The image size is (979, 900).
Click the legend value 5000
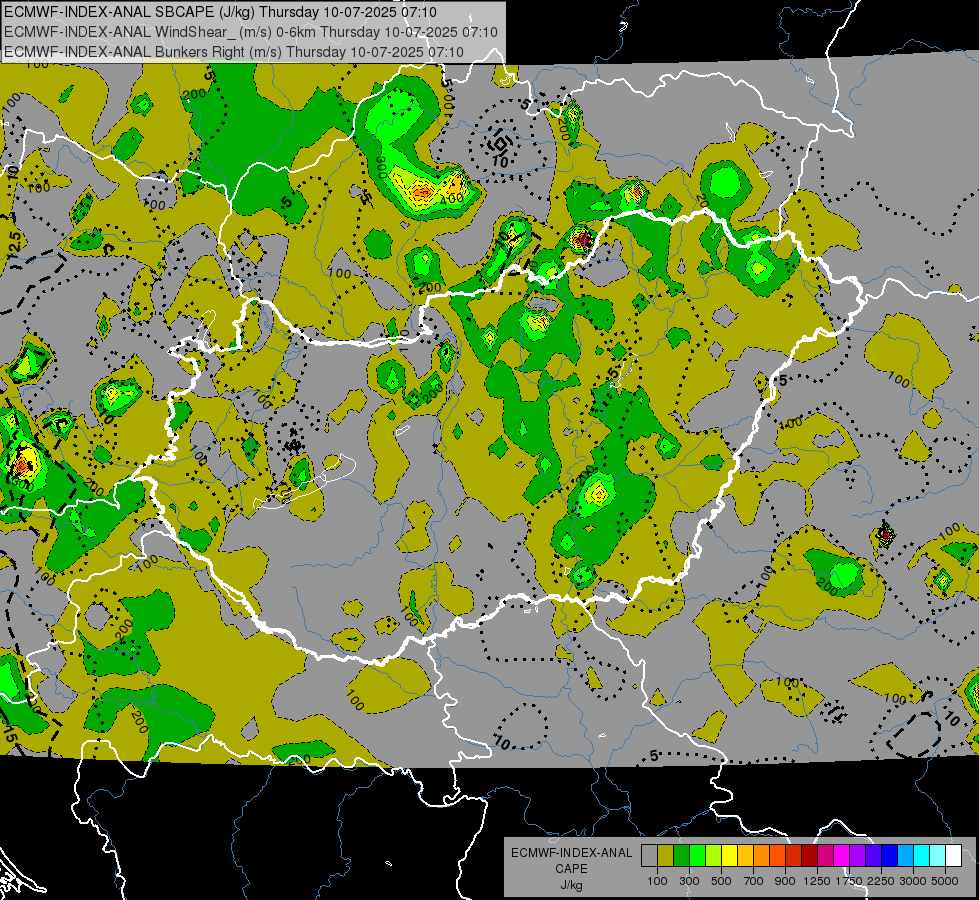click(x=945, y=881)
